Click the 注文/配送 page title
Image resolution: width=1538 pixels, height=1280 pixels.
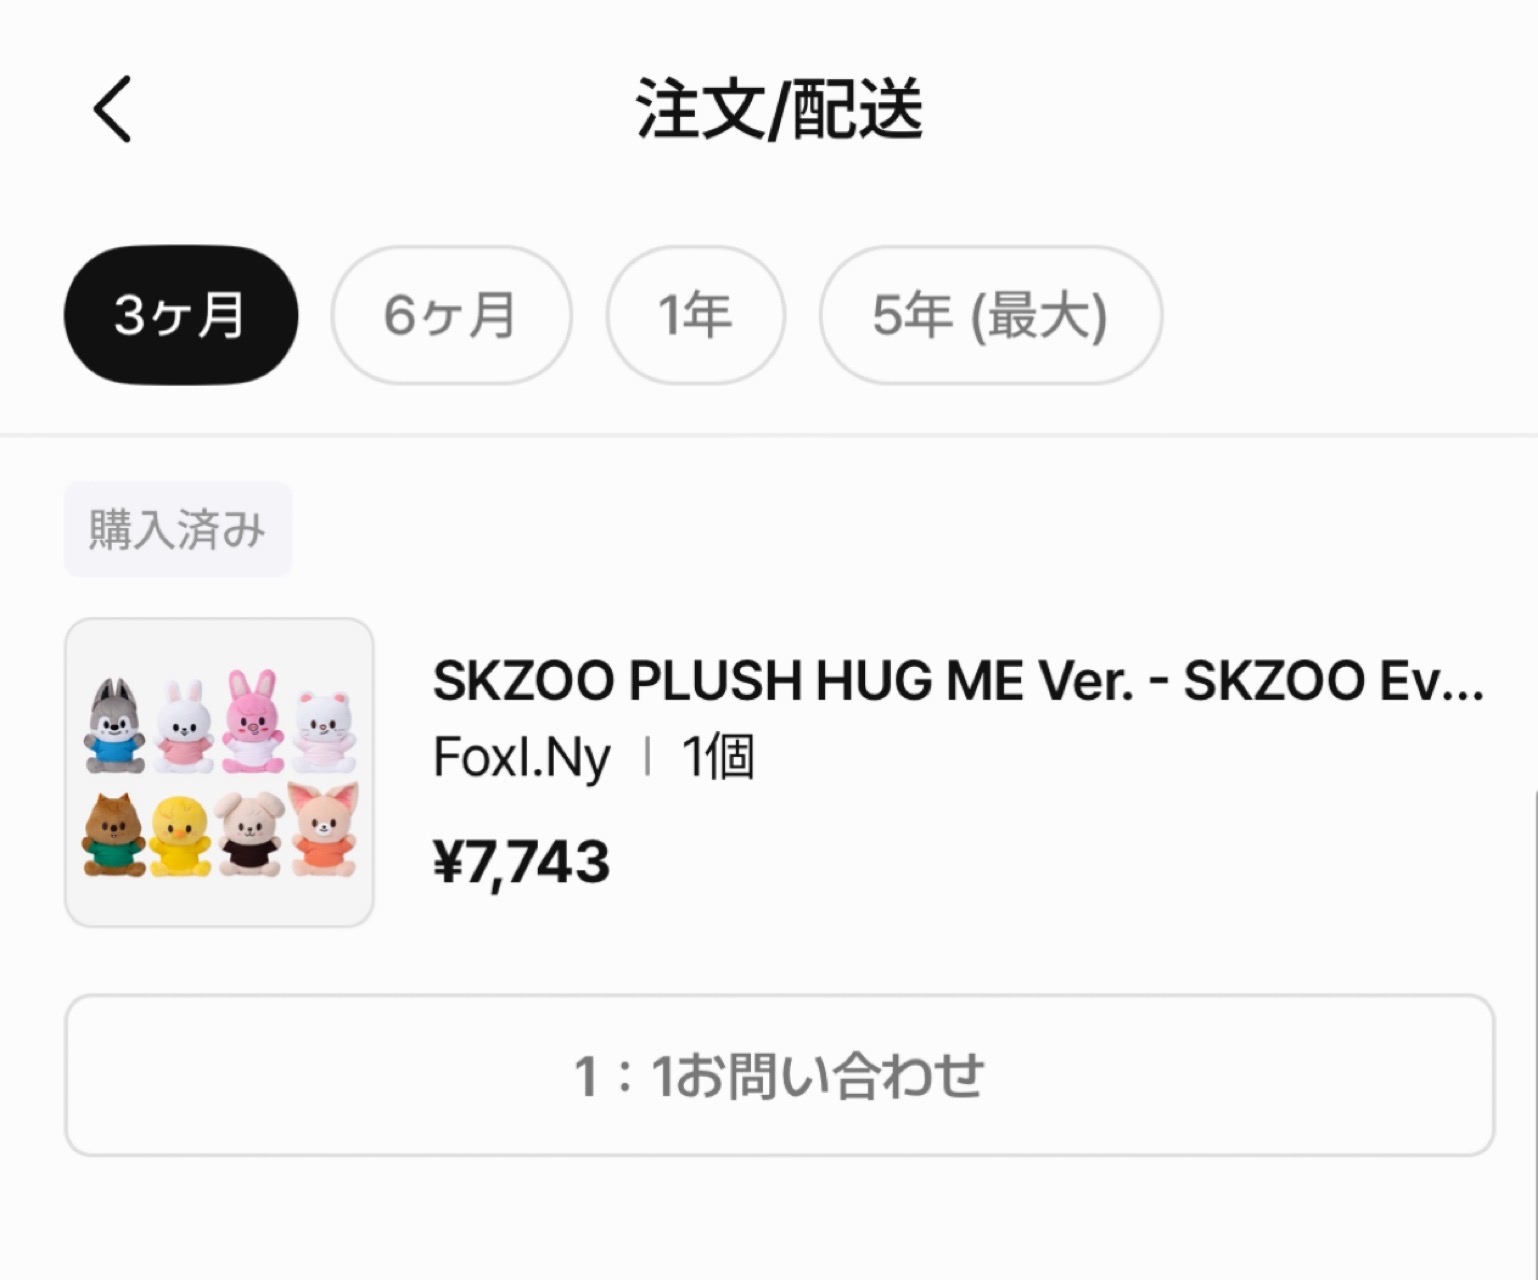[x=779, y=108]
